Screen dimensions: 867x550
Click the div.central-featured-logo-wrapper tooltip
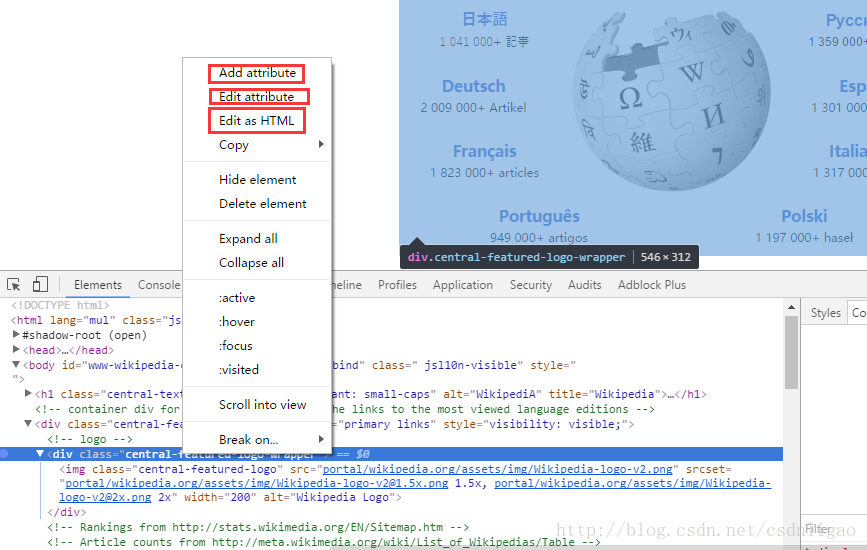click(549, 257)
